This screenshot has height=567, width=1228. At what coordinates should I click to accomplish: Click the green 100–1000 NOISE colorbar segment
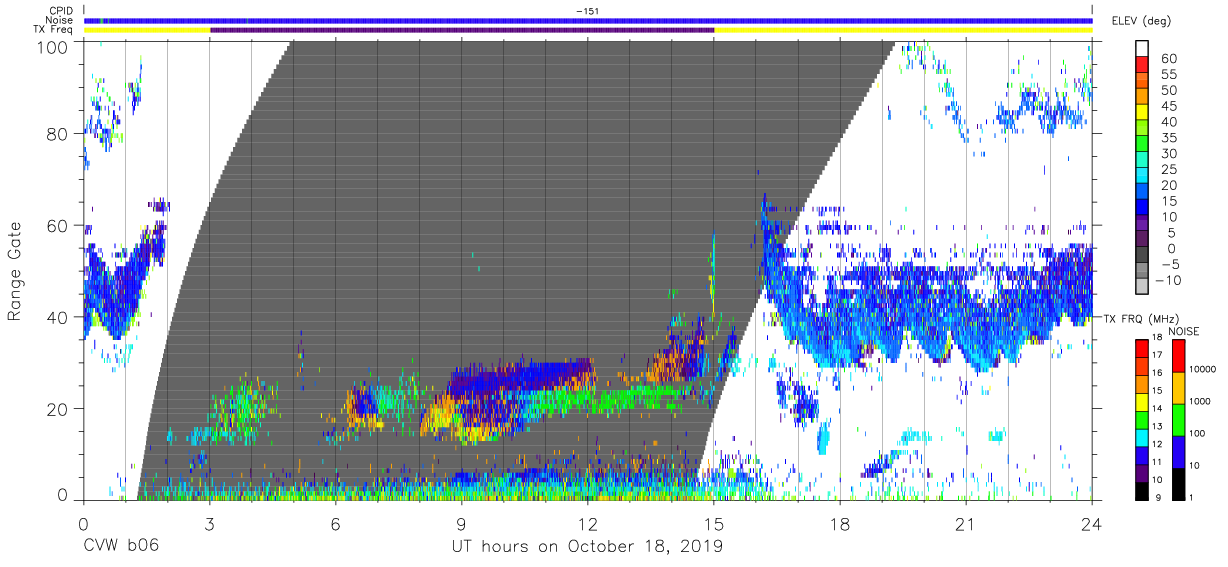[x=1179, y=420]
